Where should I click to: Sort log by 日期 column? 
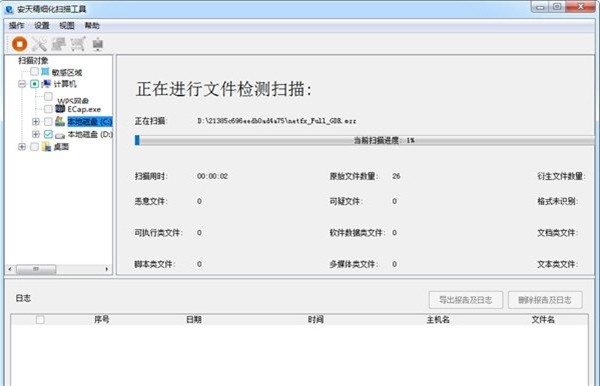click(194, 319)
